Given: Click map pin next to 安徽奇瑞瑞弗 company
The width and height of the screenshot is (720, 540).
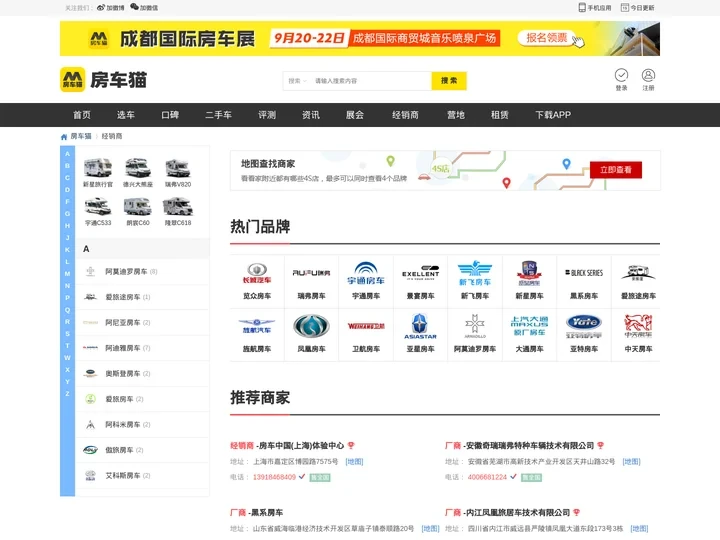Looking at the screenshot, I should click(x=601, y=445).
